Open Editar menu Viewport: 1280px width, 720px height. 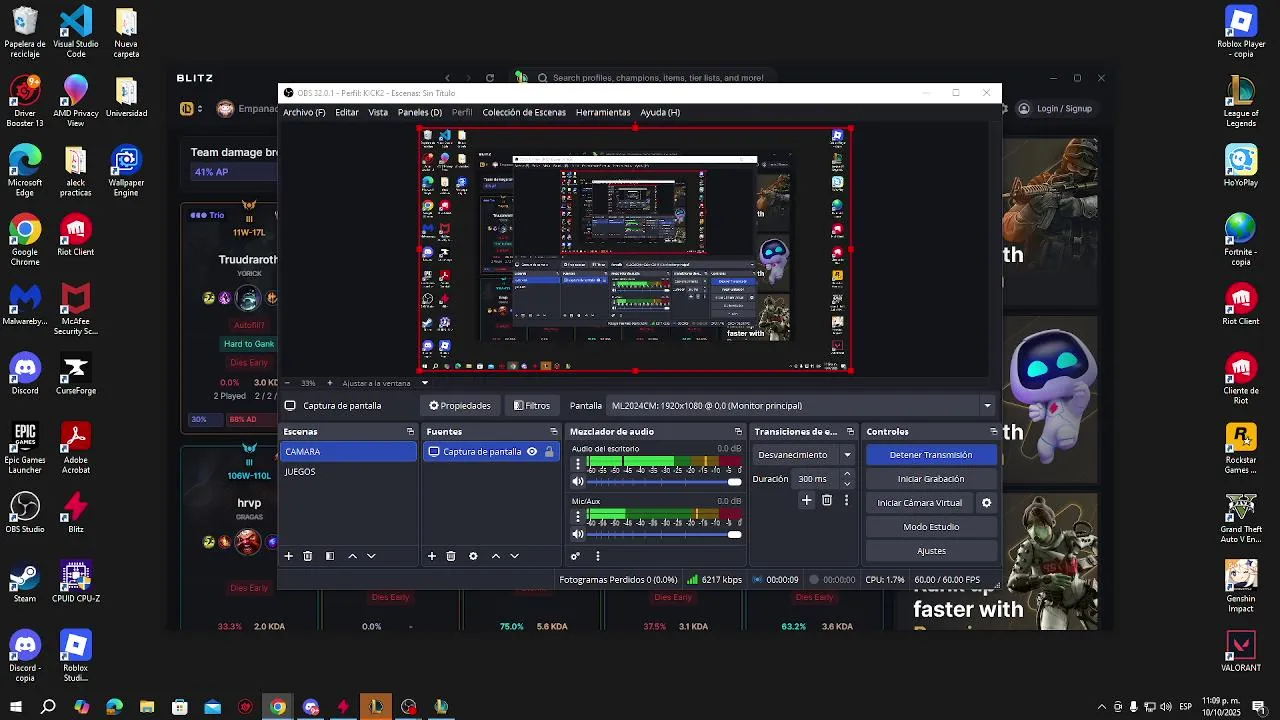[x=347, y=112]
